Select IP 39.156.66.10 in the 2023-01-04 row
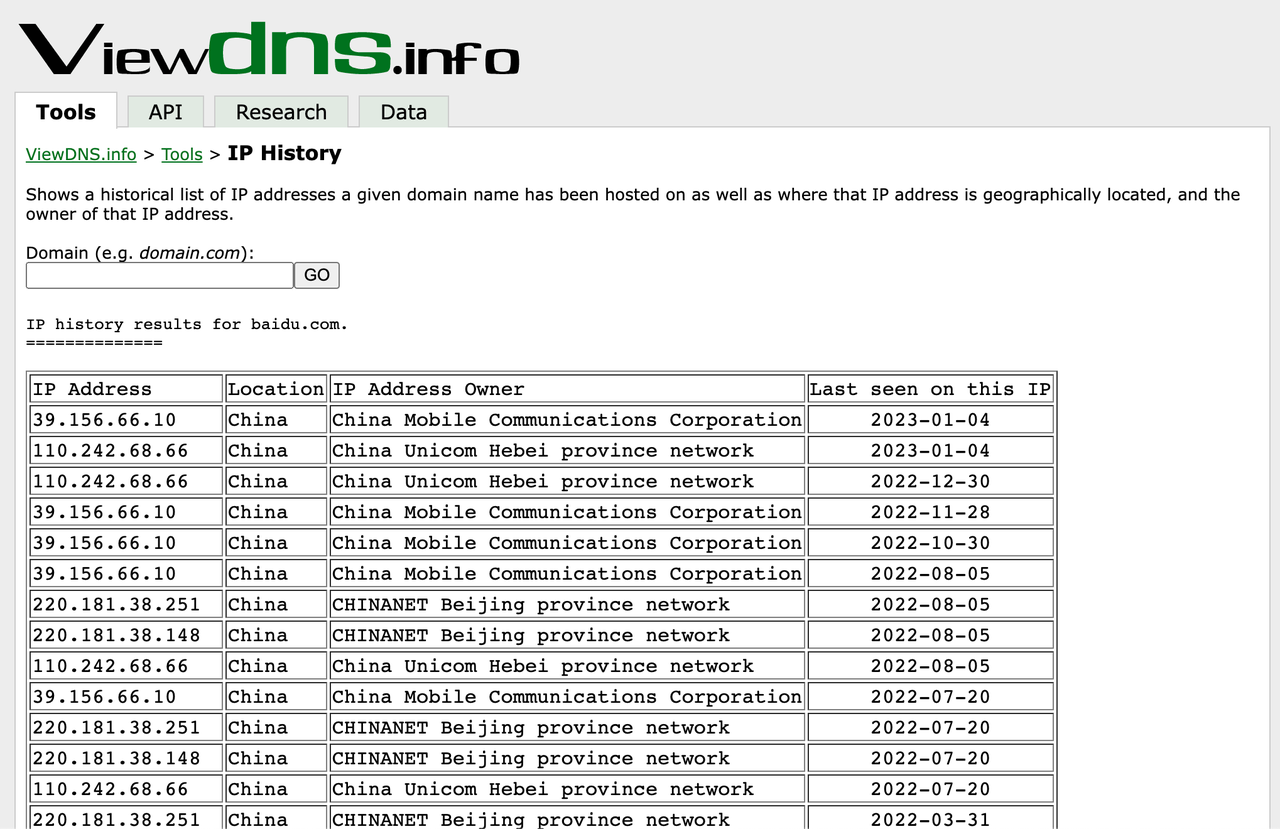Screen dimensions: 1280x829 tap(126, 420)
